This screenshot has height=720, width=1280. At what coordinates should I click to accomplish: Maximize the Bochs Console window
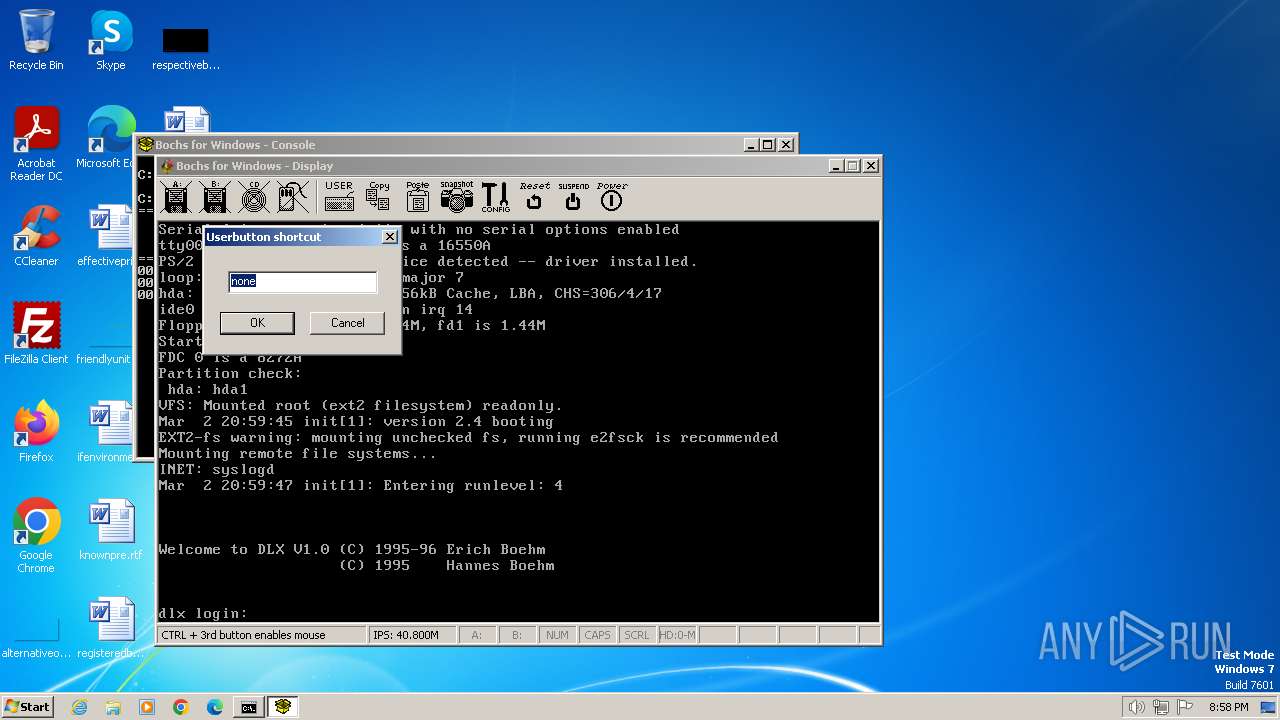click(x=768, y=145)
